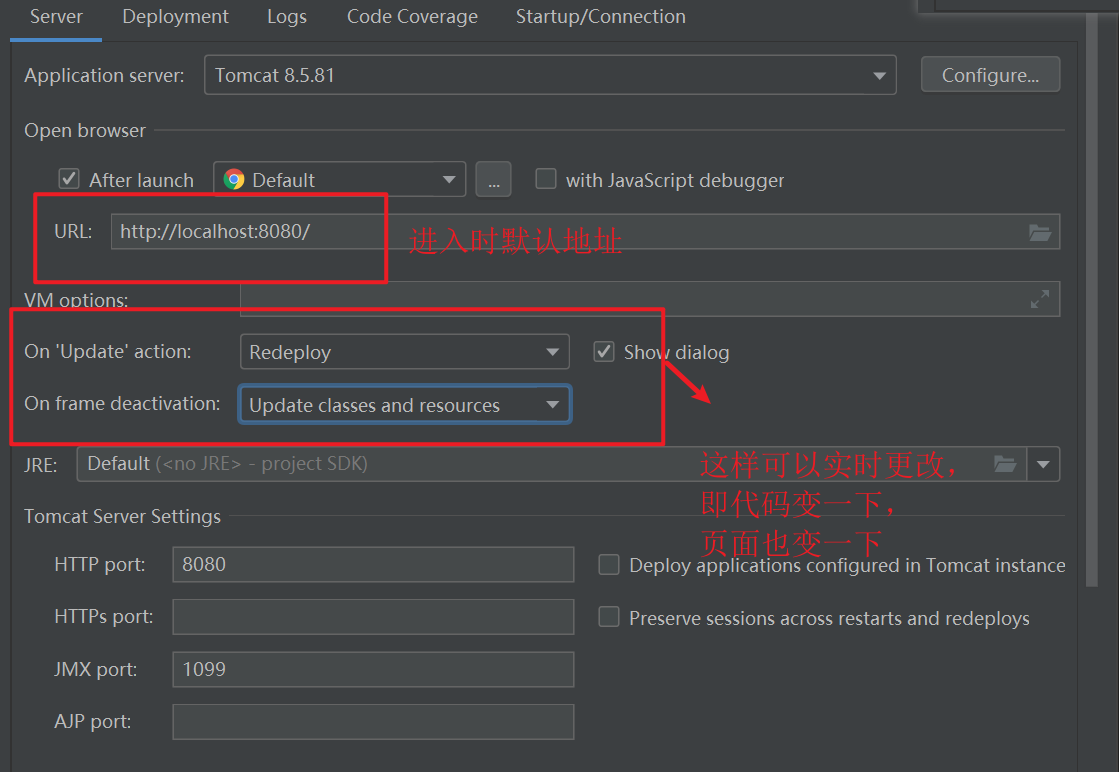Click the empty AJP port field
1119x772 pixels.
(x=373, y=721)
